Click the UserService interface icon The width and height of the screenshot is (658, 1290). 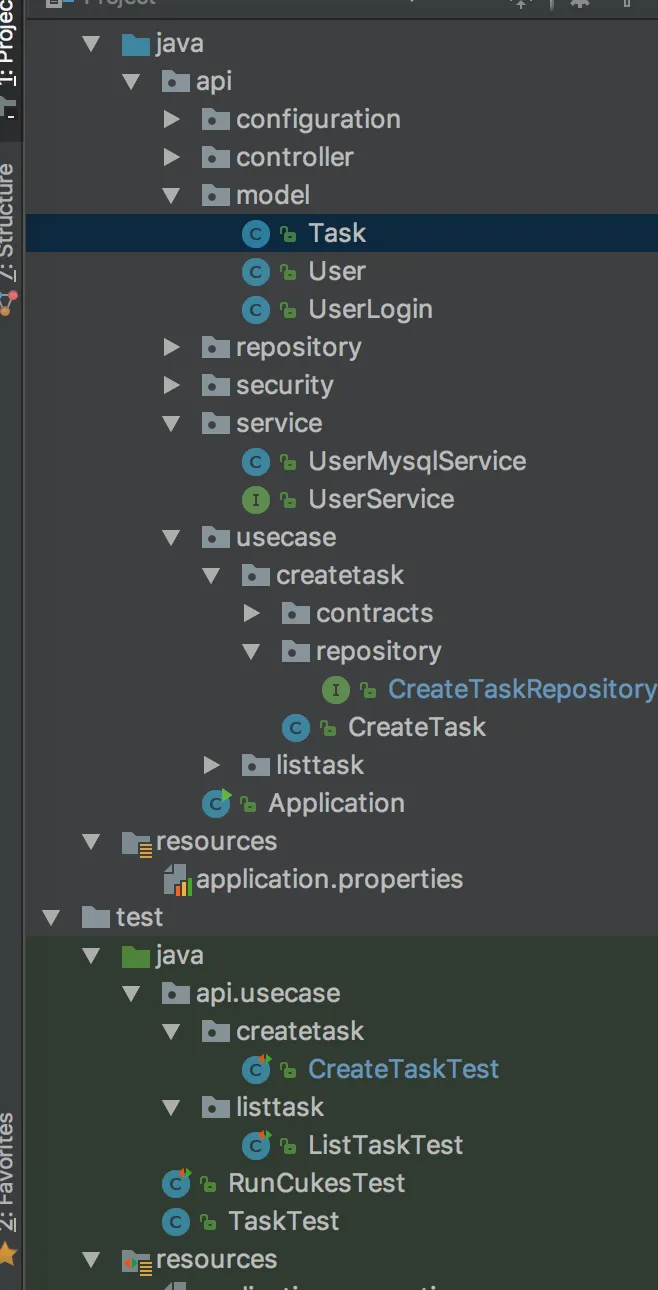[256, 499]
